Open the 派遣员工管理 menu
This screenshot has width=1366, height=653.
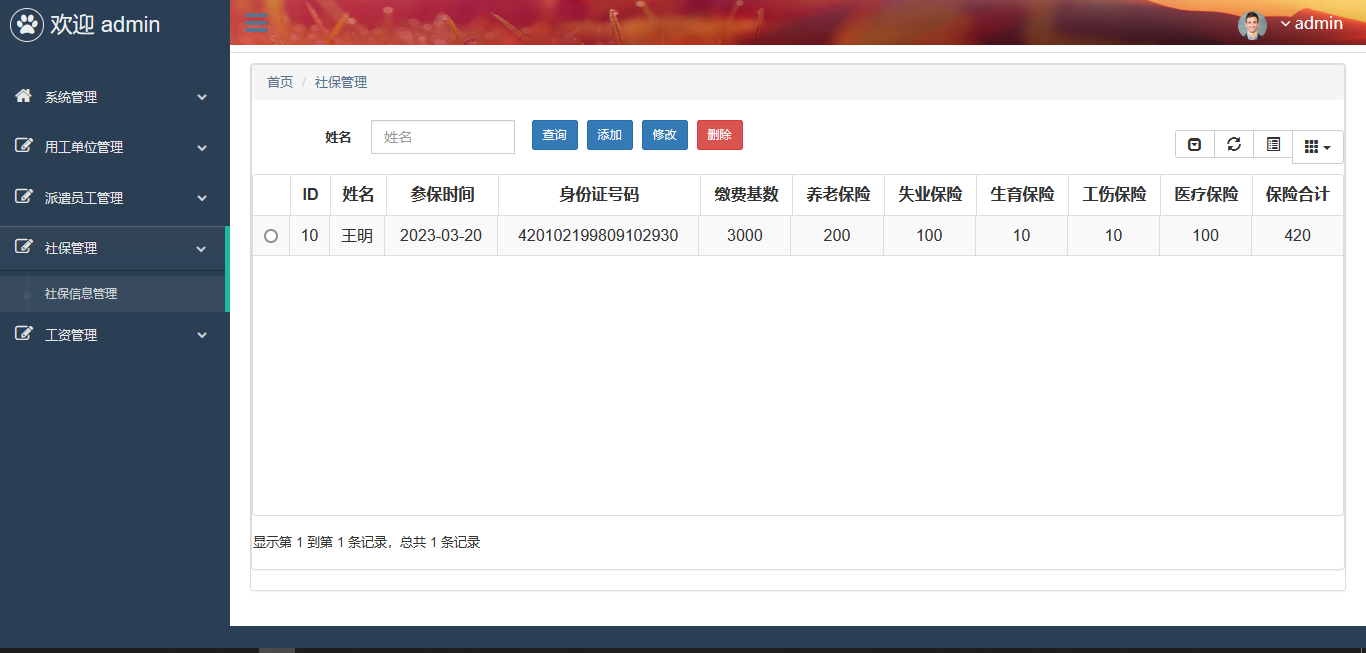point(114,198)
